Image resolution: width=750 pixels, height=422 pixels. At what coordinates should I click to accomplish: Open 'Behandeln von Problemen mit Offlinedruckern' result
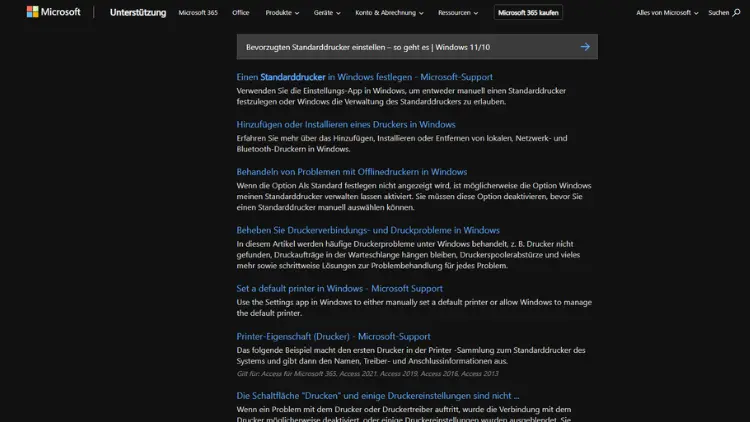[352, 172]
